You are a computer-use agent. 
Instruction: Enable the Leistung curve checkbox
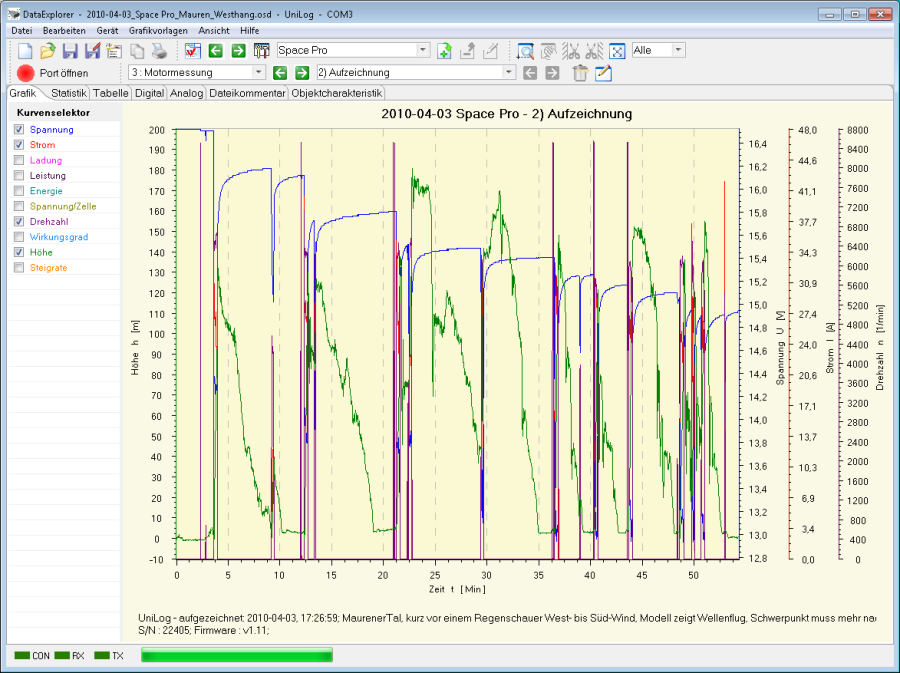(x=19, y=176)
